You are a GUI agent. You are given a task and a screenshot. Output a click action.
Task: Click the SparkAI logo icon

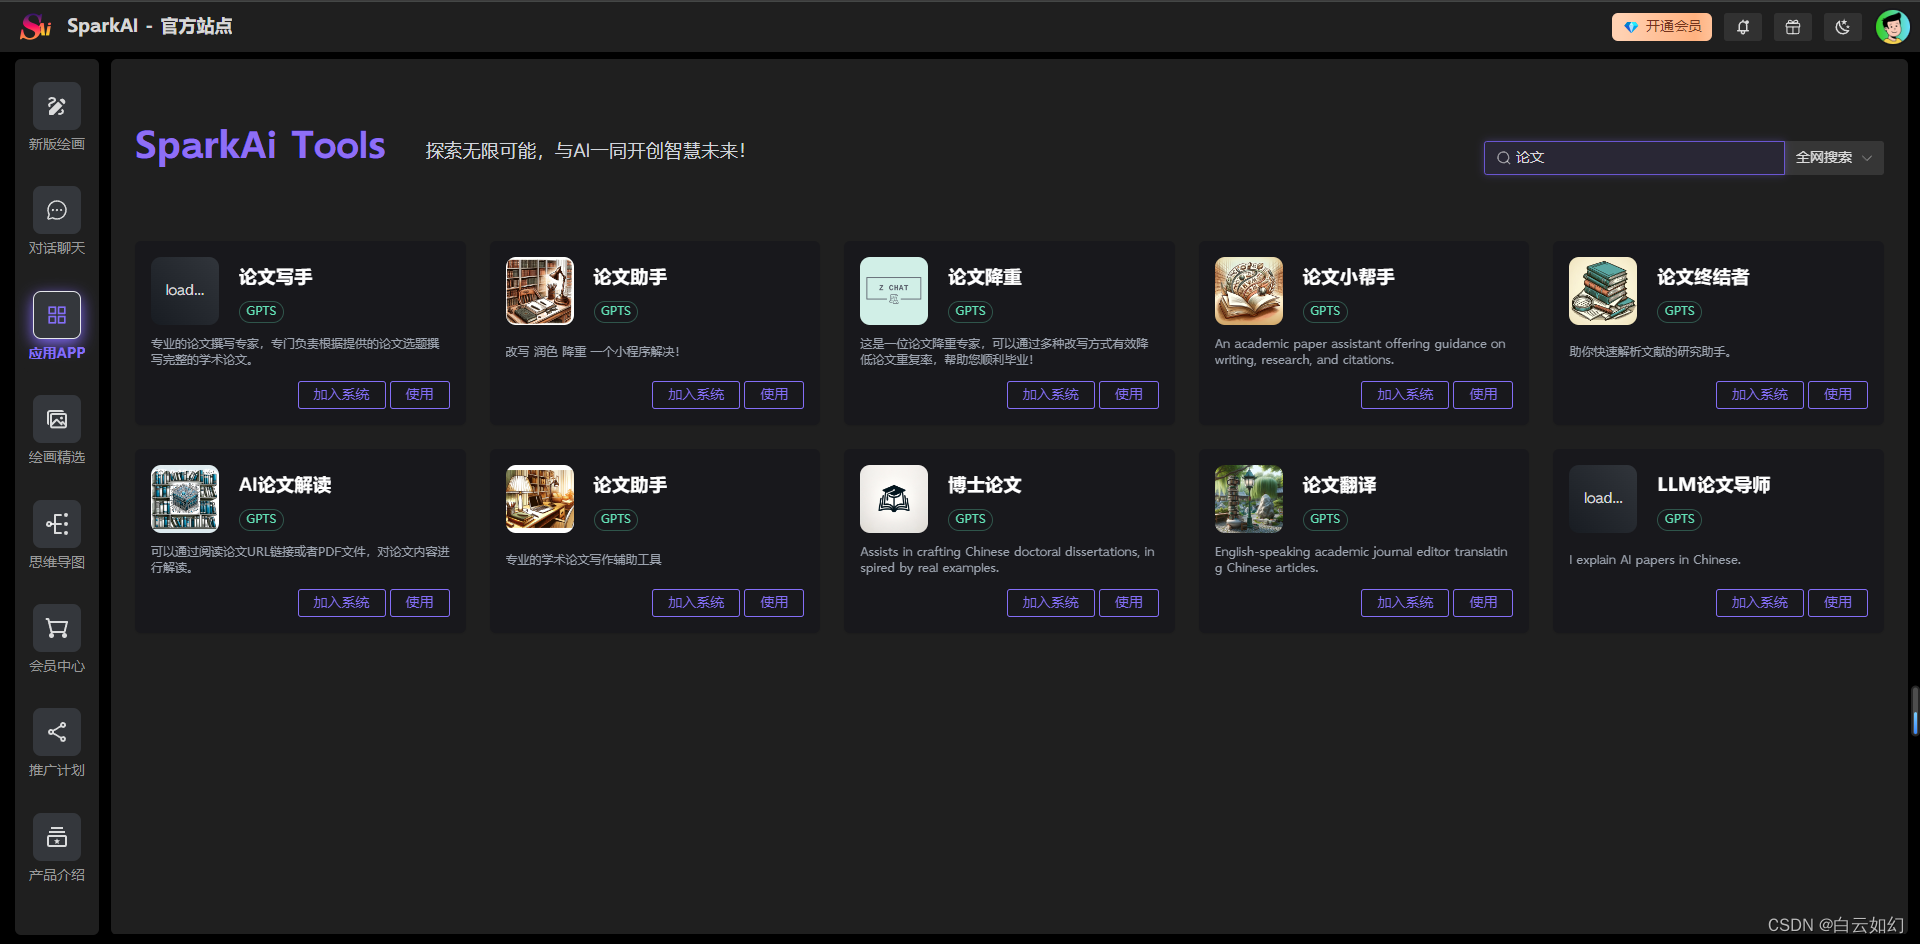[36, 26]
